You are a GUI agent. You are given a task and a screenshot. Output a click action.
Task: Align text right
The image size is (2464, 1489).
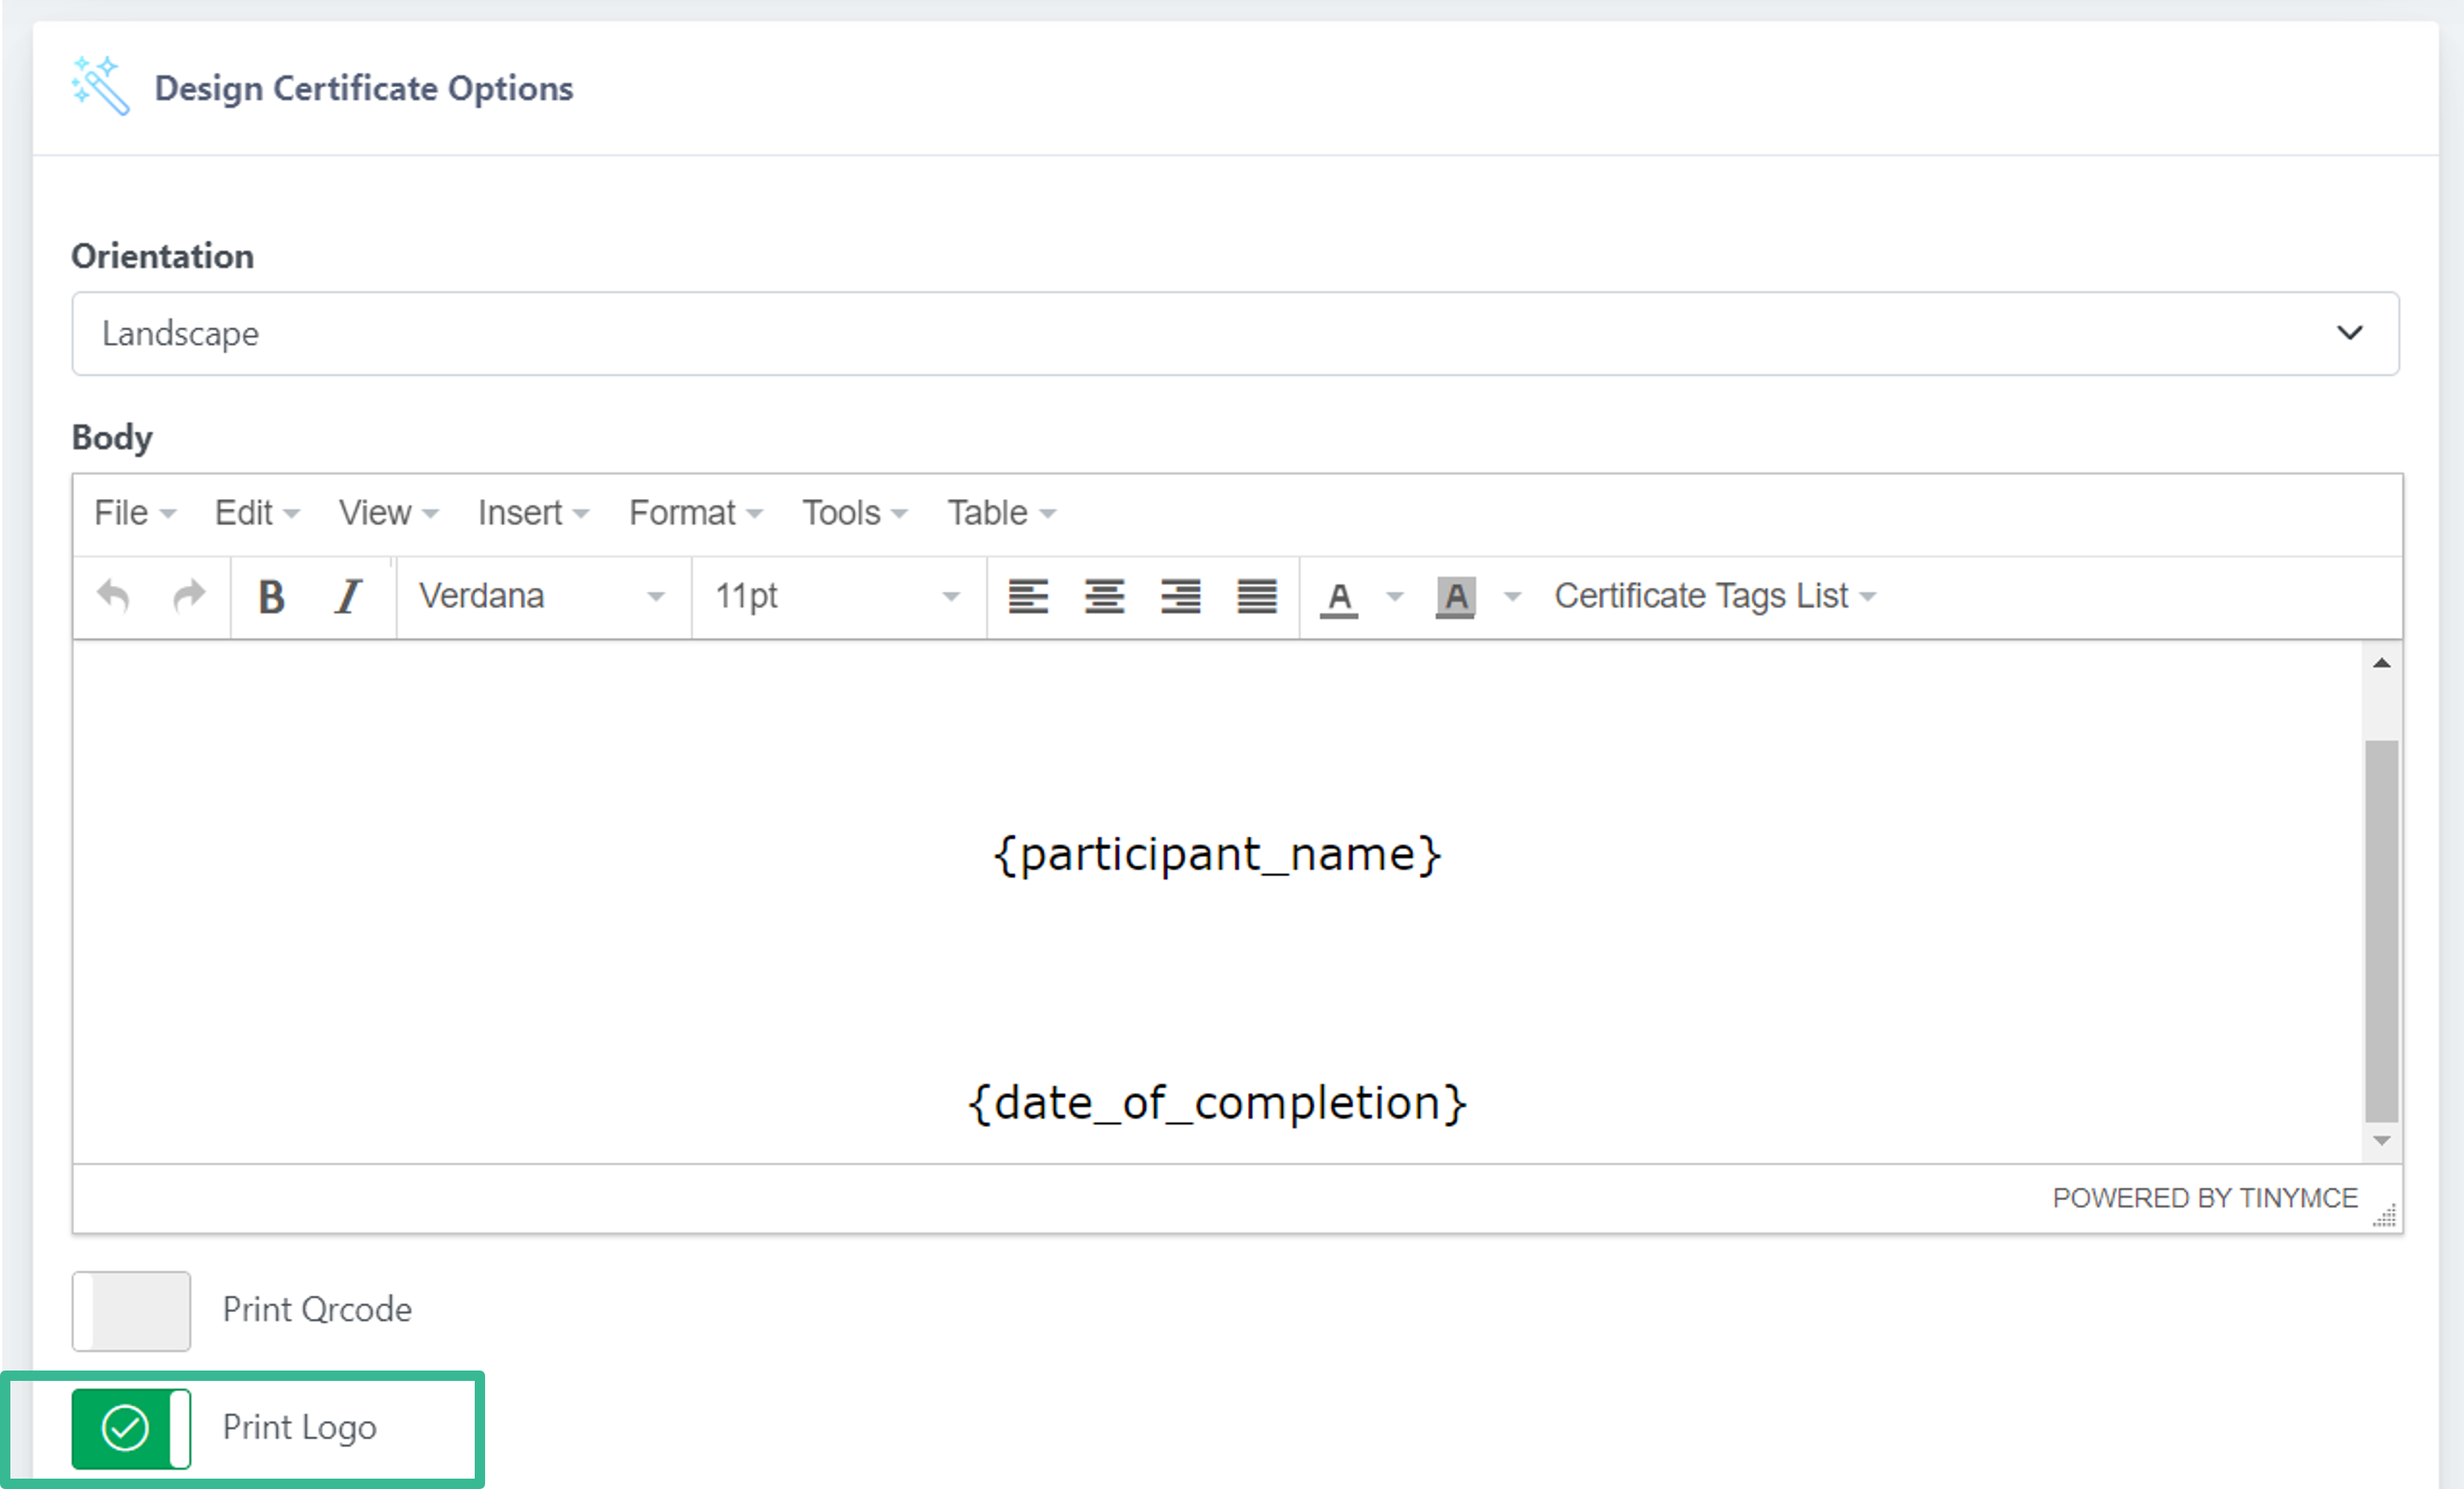1180,596
